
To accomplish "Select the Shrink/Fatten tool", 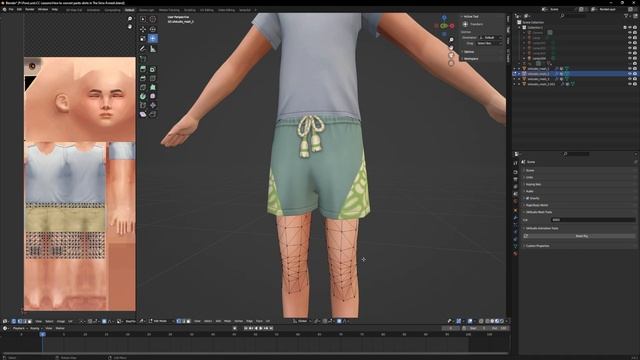I will (x=153, y=105).
